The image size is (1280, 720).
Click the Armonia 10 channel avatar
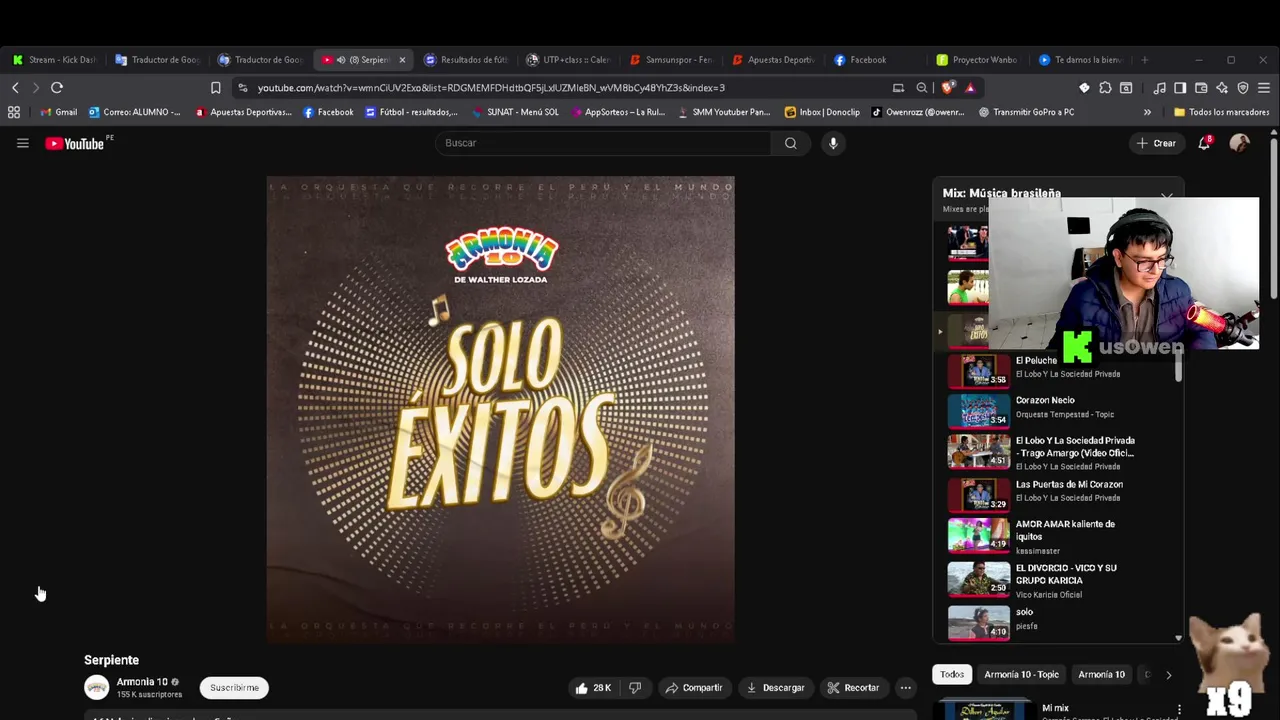point(96,687)
